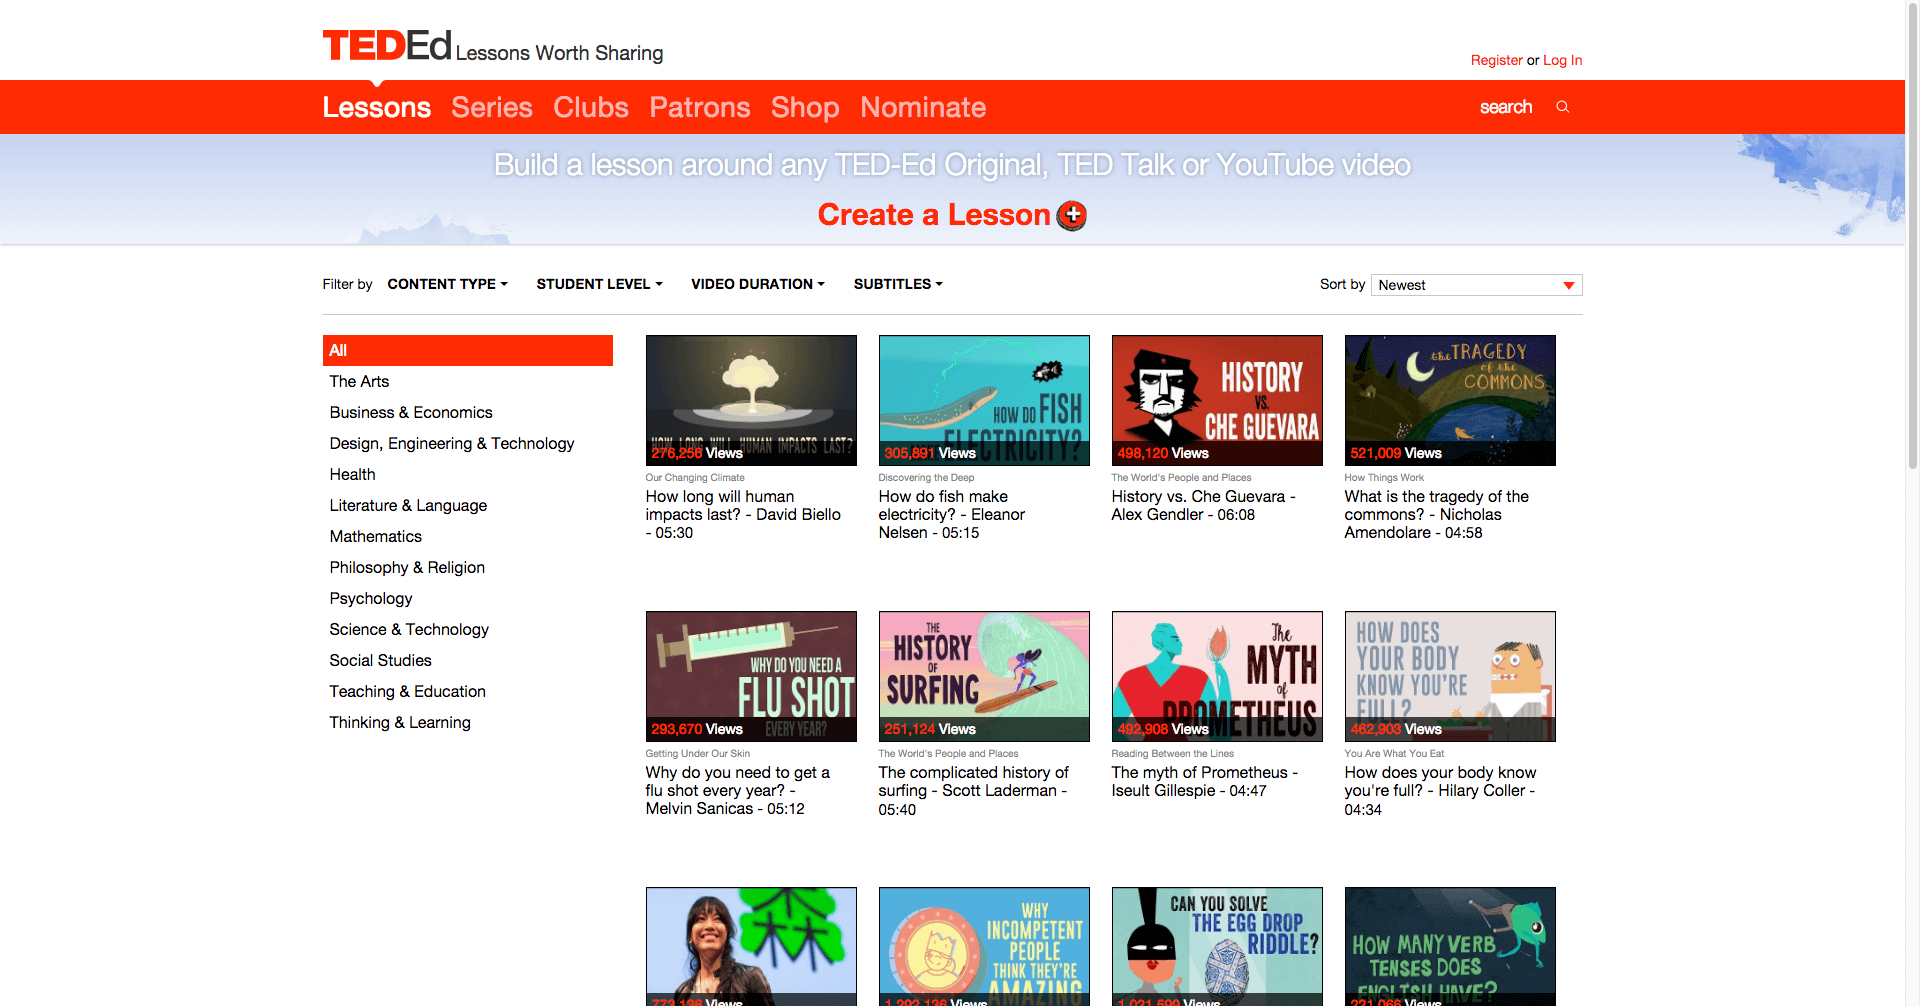Open the Student Level filter dropdown
The image size is (1920, 1006).
pos(599,284)
